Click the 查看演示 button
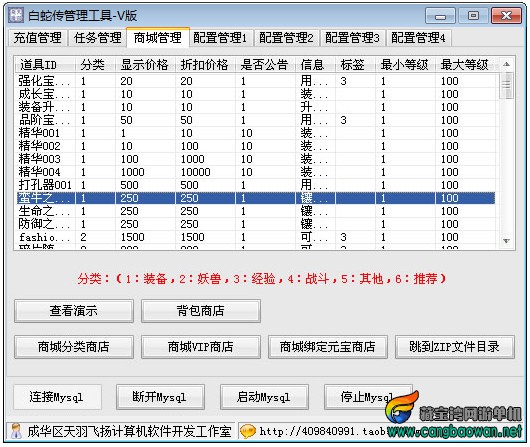This screenshot has width=530, height=447. coord(74,310)
